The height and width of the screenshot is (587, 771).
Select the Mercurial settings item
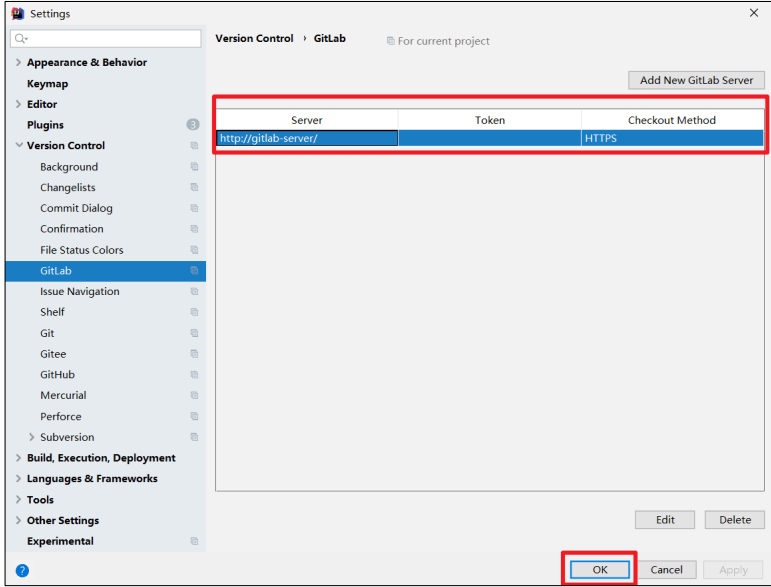[63, 395]
